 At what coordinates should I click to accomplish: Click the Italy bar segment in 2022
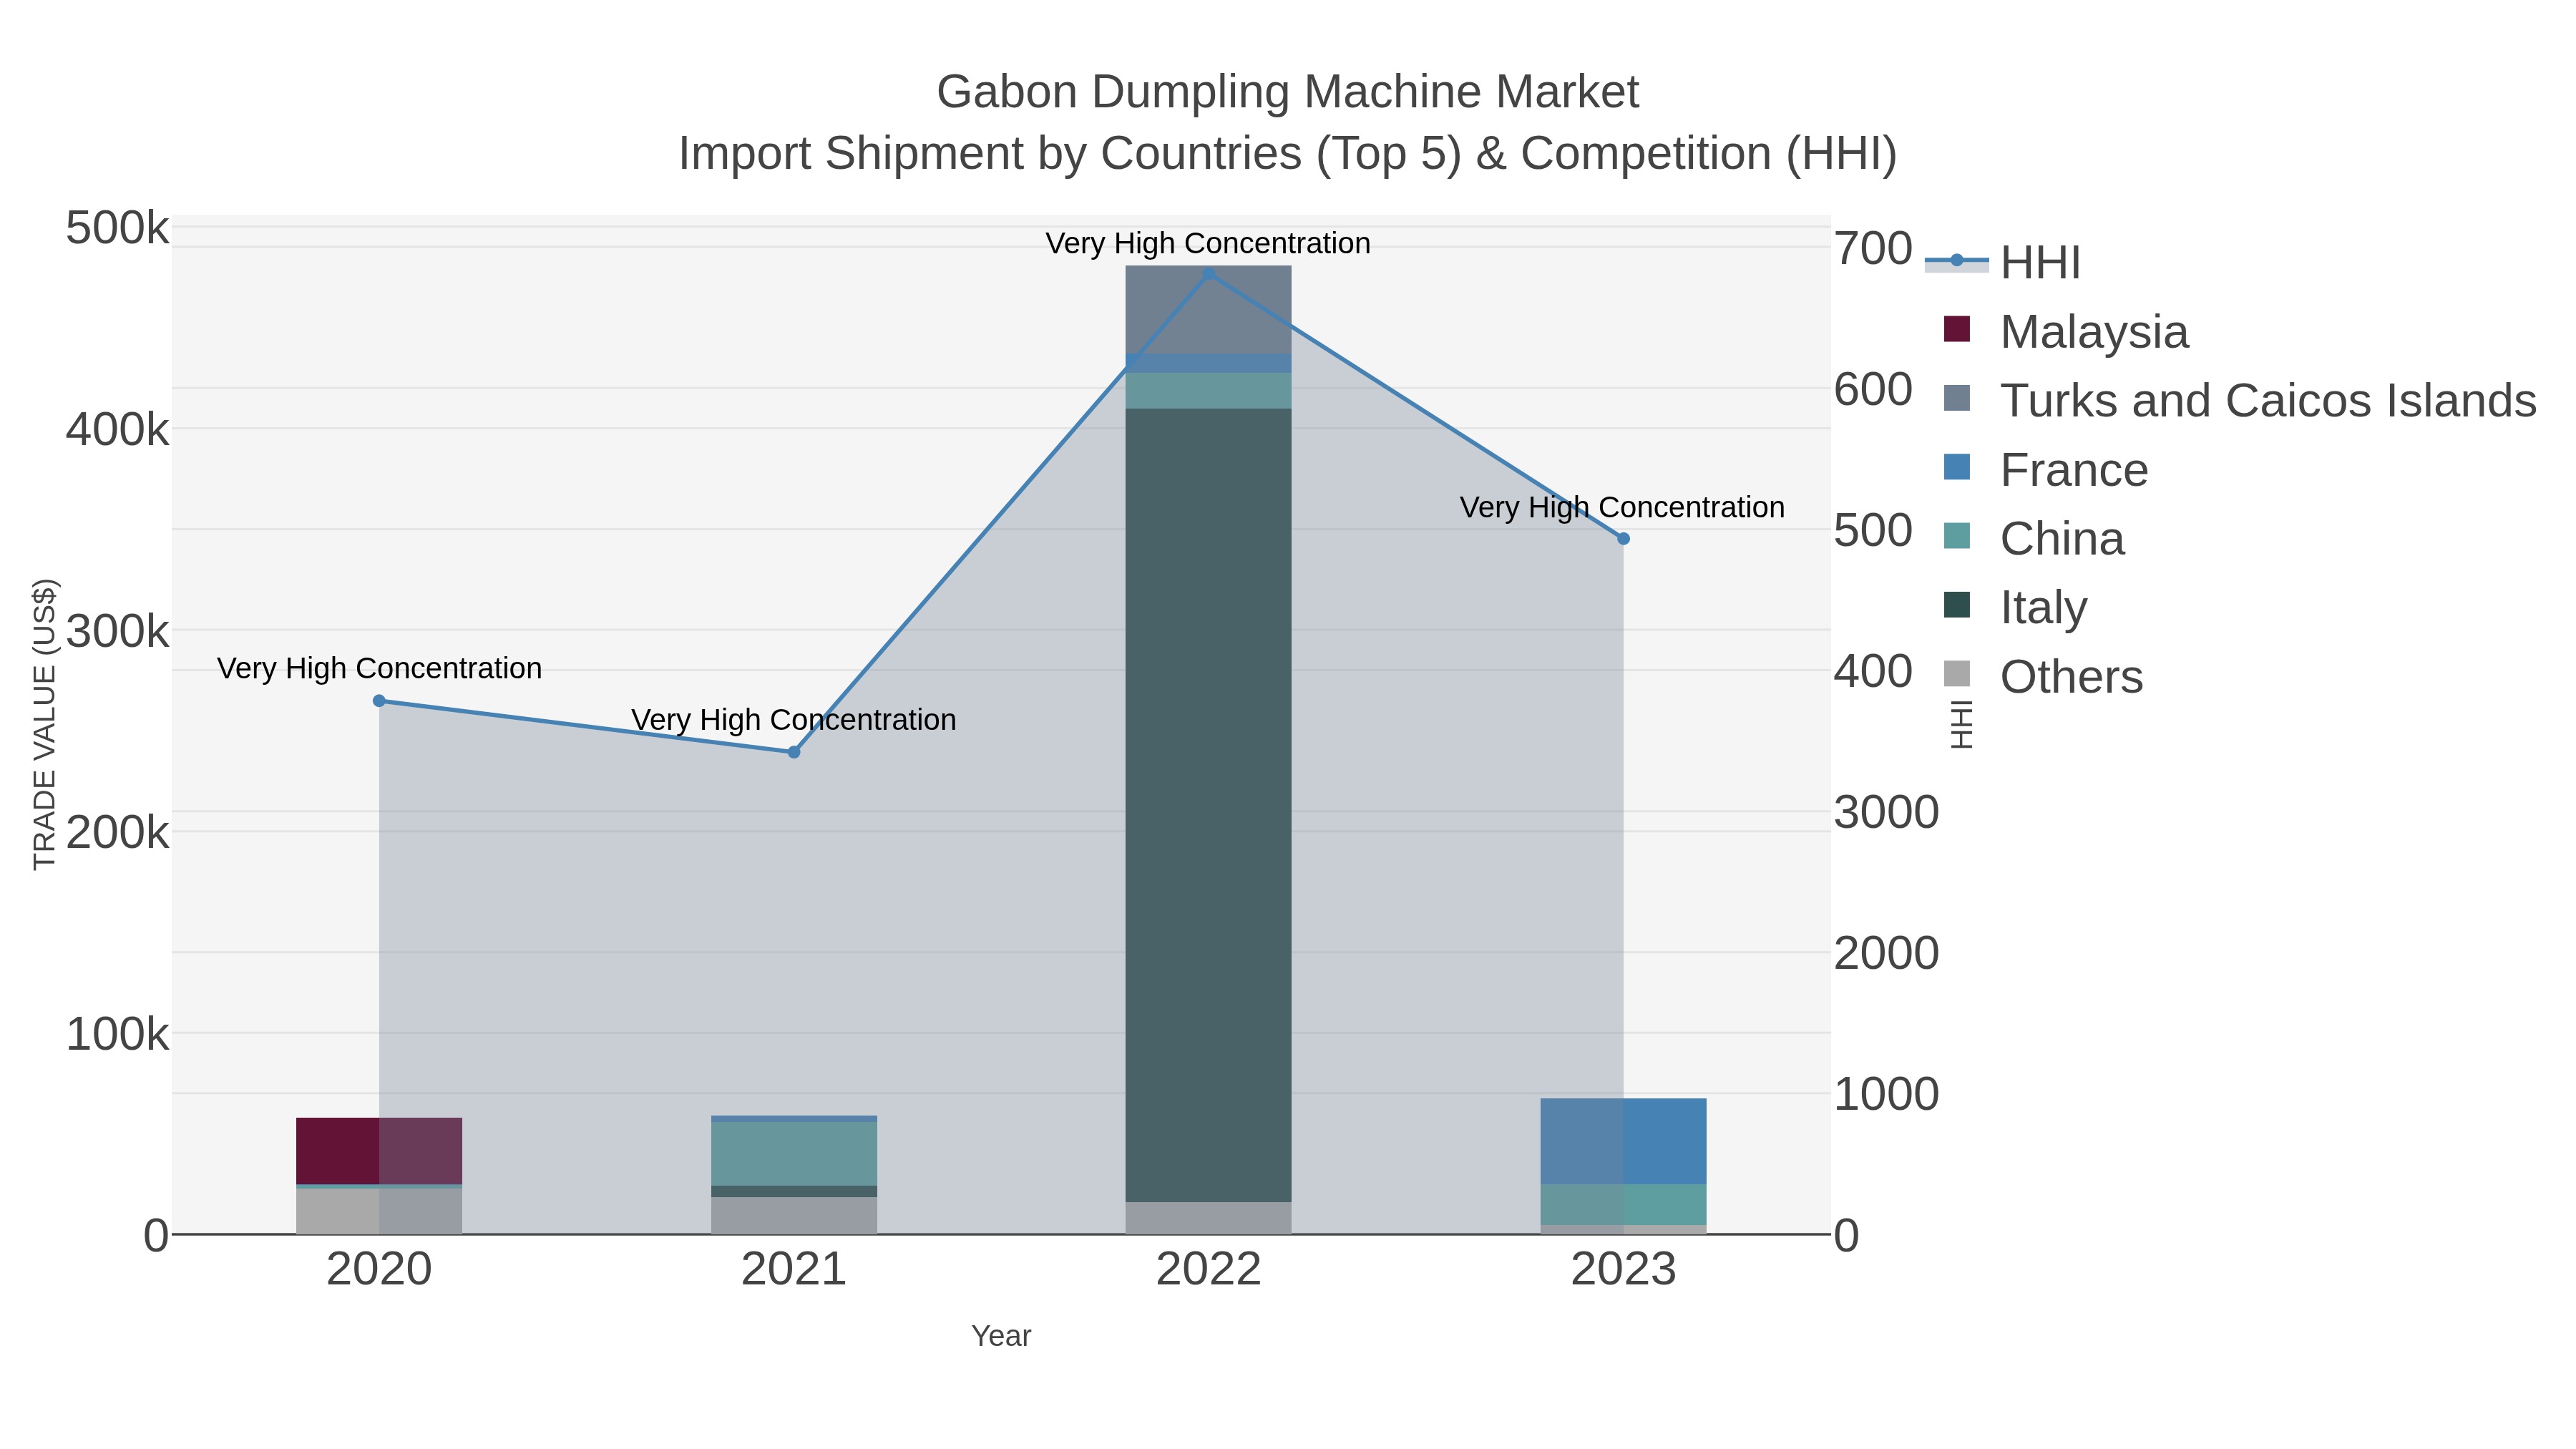[x=1208, y=805]
